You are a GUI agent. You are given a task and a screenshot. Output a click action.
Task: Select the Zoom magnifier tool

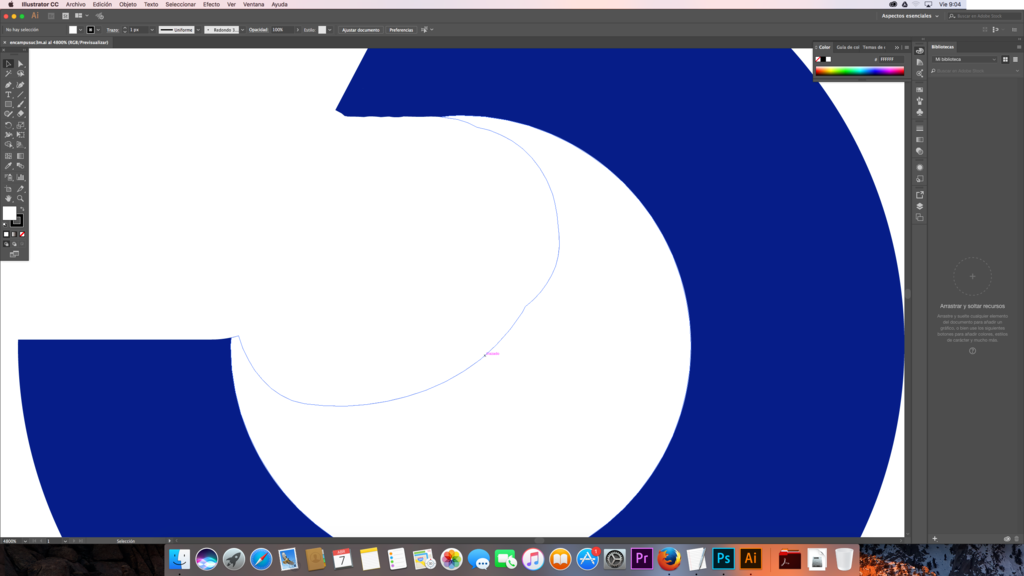[x=20, y=198]
